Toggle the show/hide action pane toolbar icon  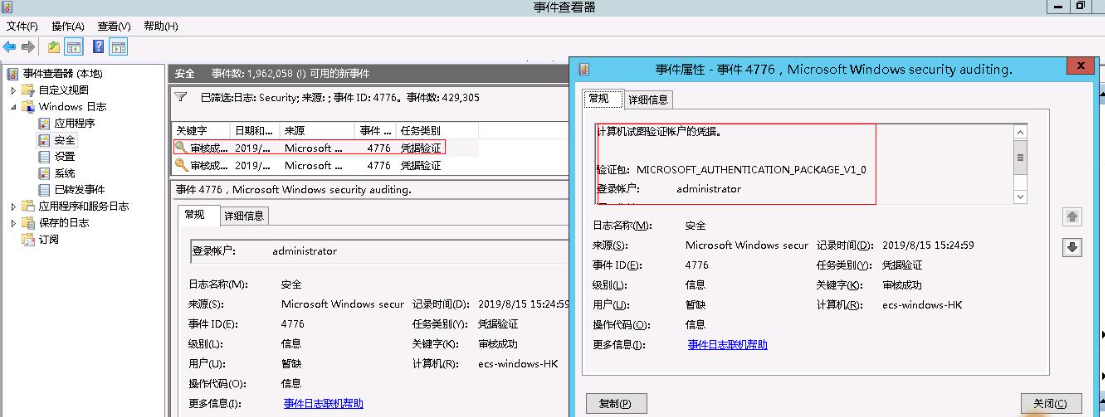(x=118, y=46)
